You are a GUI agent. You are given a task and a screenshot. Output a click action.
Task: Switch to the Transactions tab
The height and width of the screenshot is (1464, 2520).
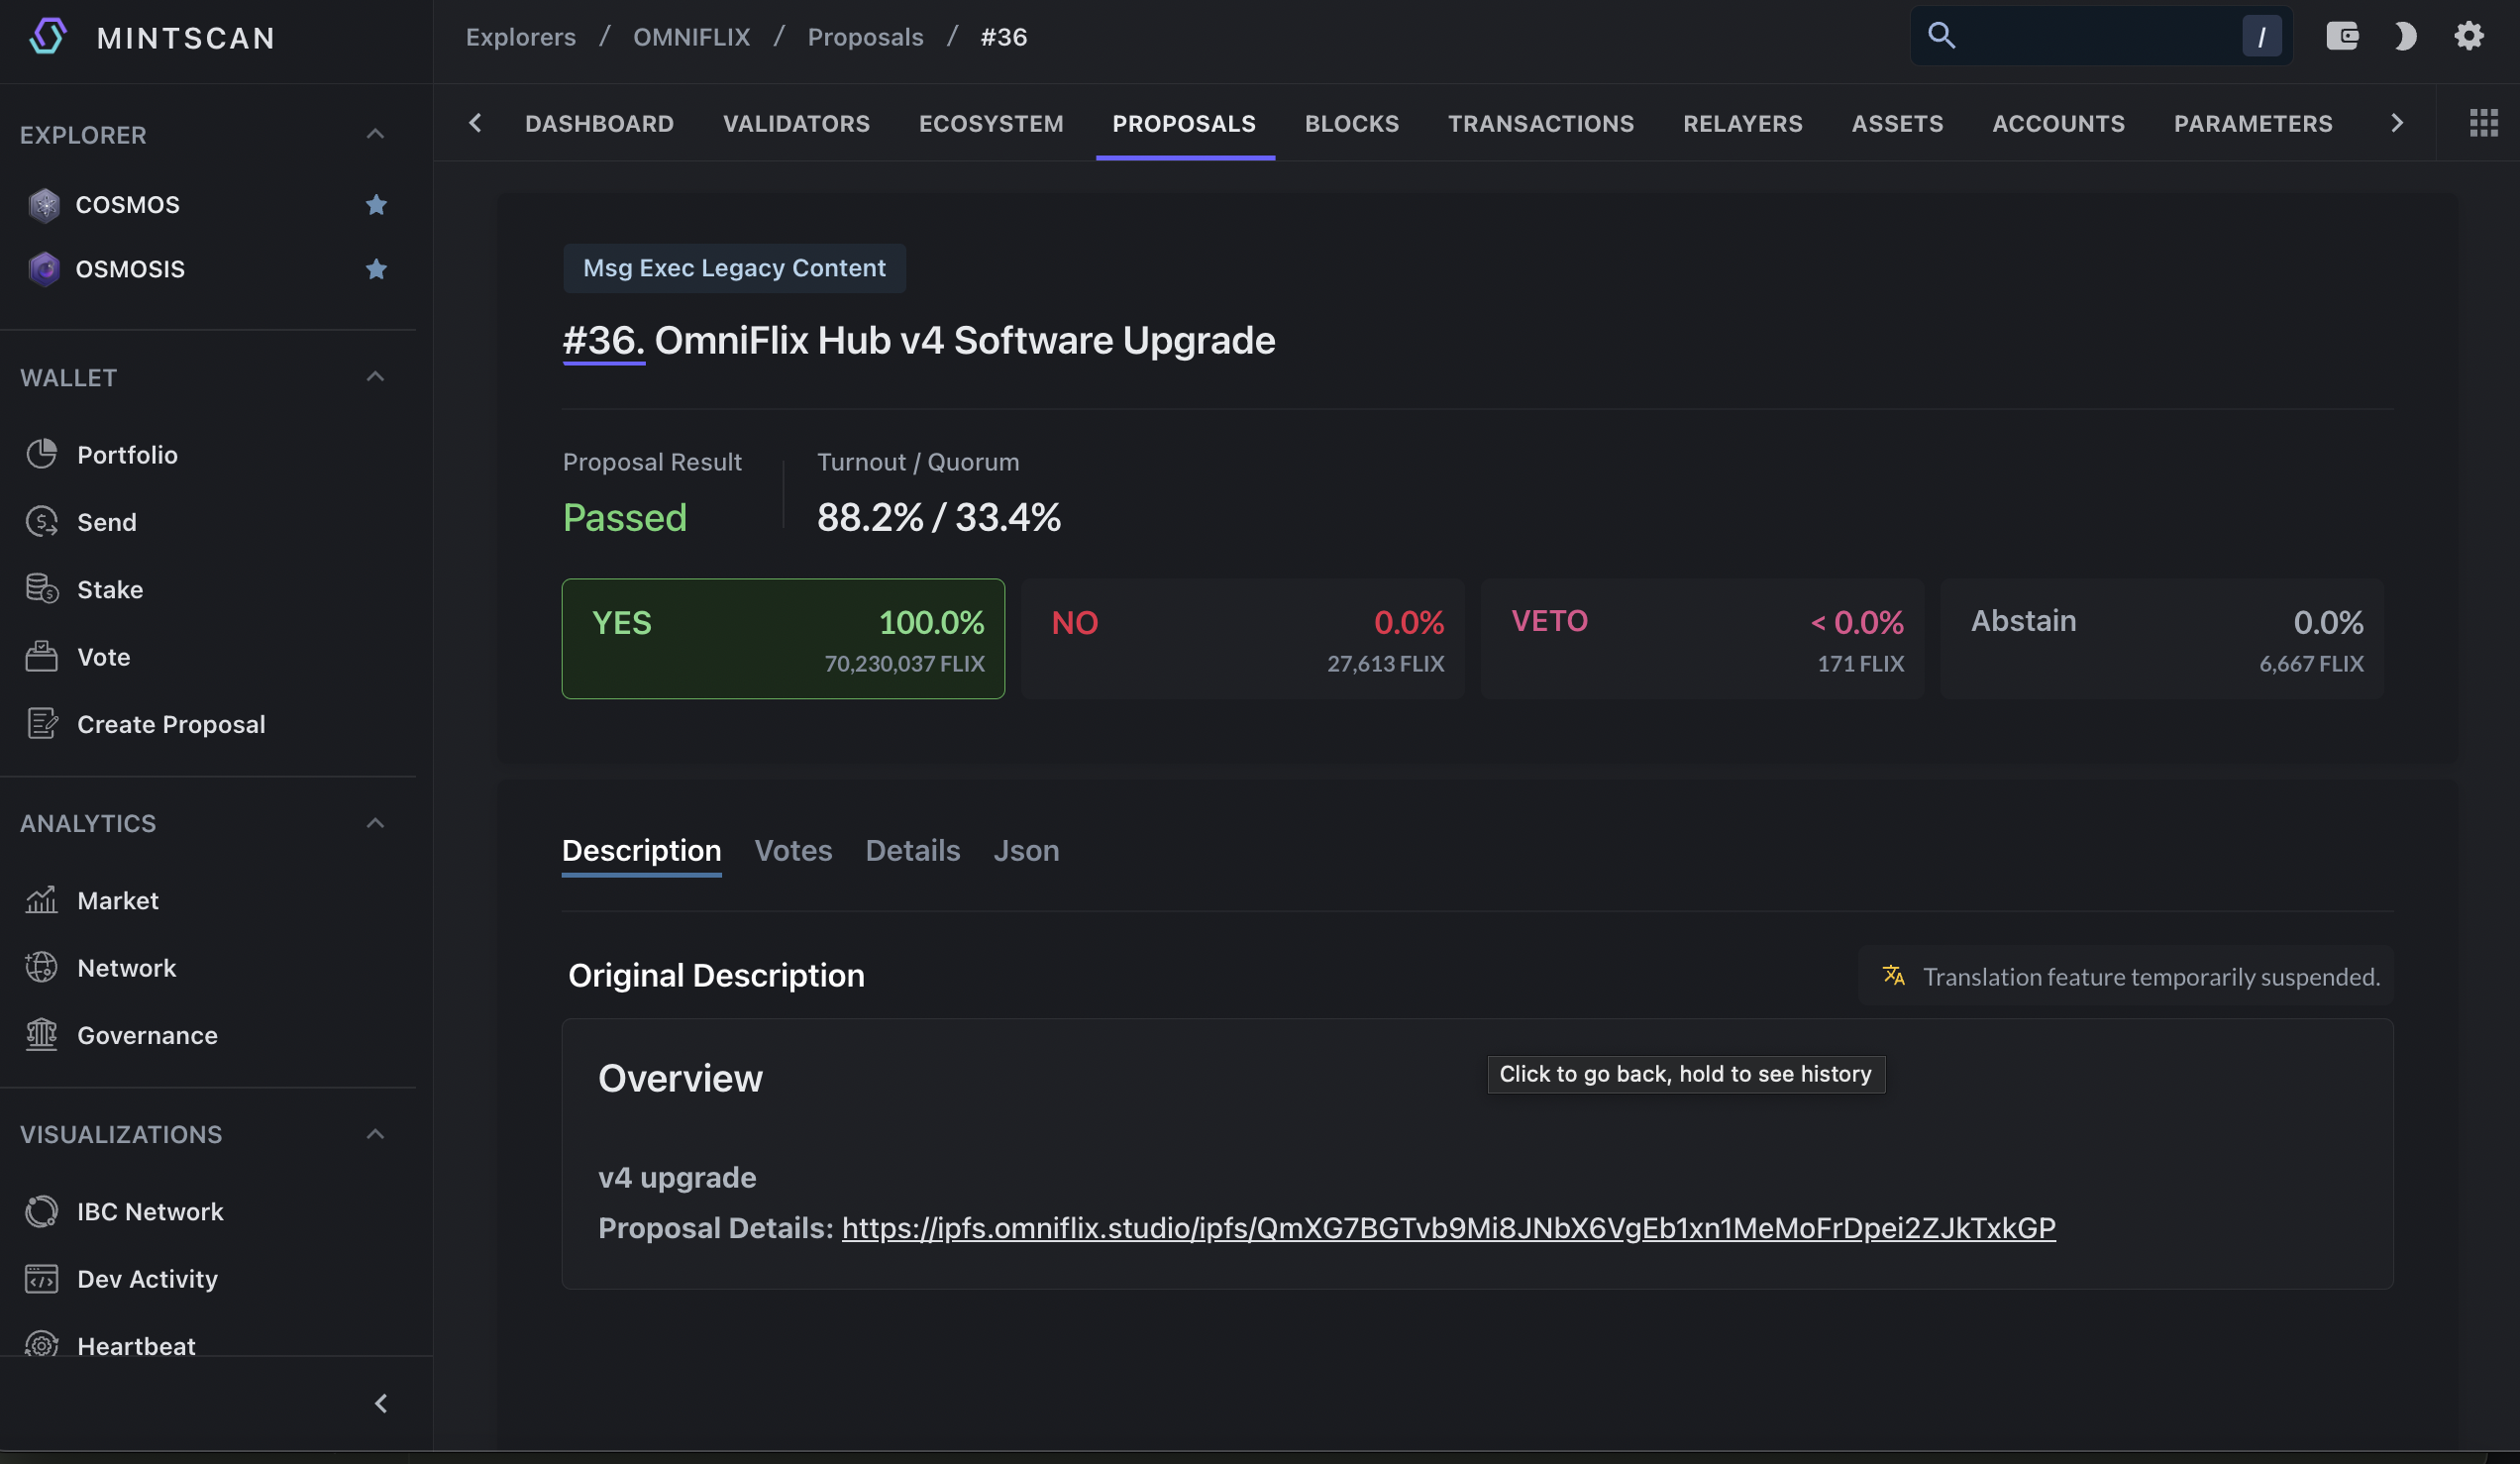click(x=1541, y=123)
